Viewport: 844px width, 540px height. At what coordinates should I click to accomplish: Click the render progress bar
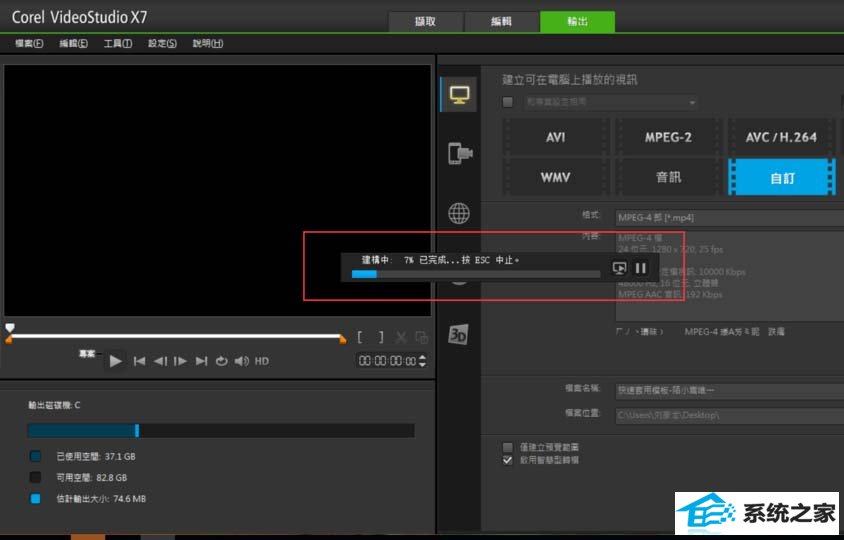click(x=476, y=274)
